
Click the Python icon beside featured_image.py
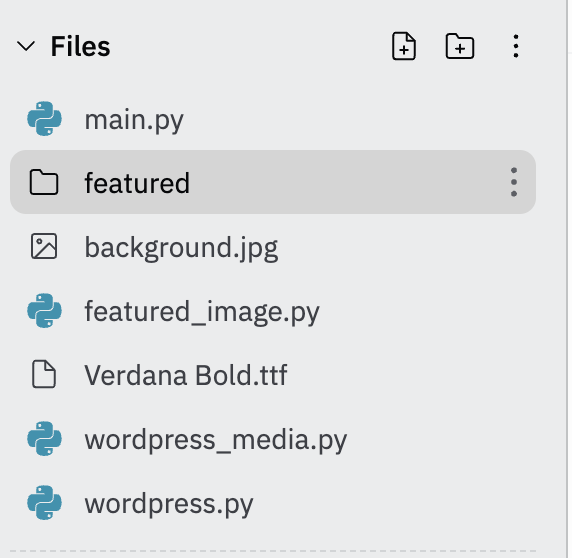point(45,311)
